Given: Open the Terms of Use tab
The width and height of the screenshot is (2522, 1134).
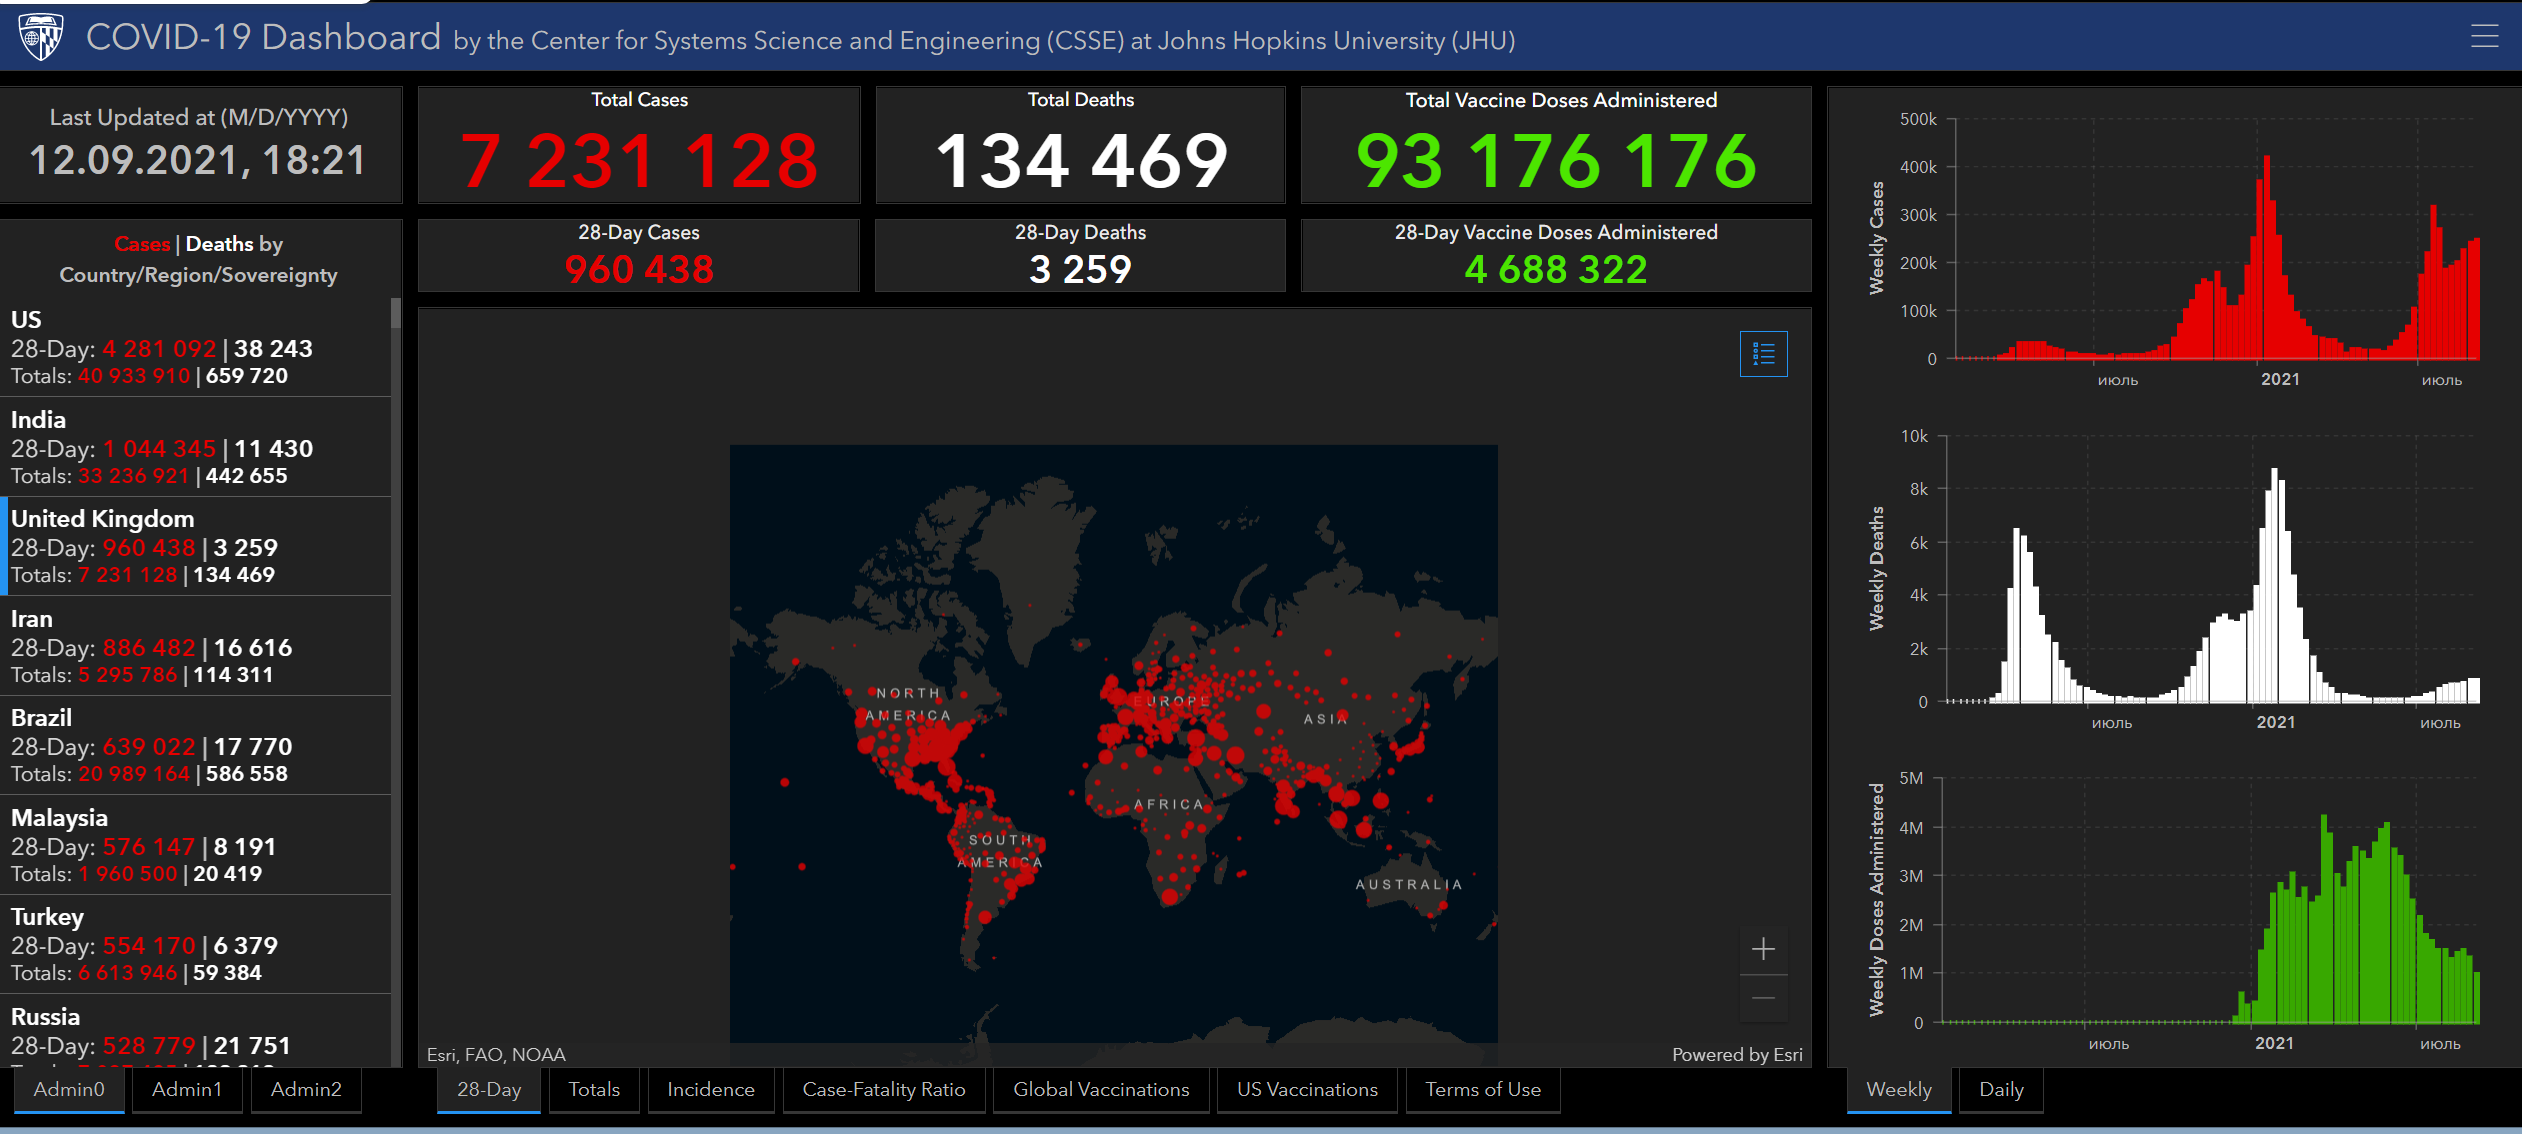Looking at the screenshot, I should (1483, 1089).
